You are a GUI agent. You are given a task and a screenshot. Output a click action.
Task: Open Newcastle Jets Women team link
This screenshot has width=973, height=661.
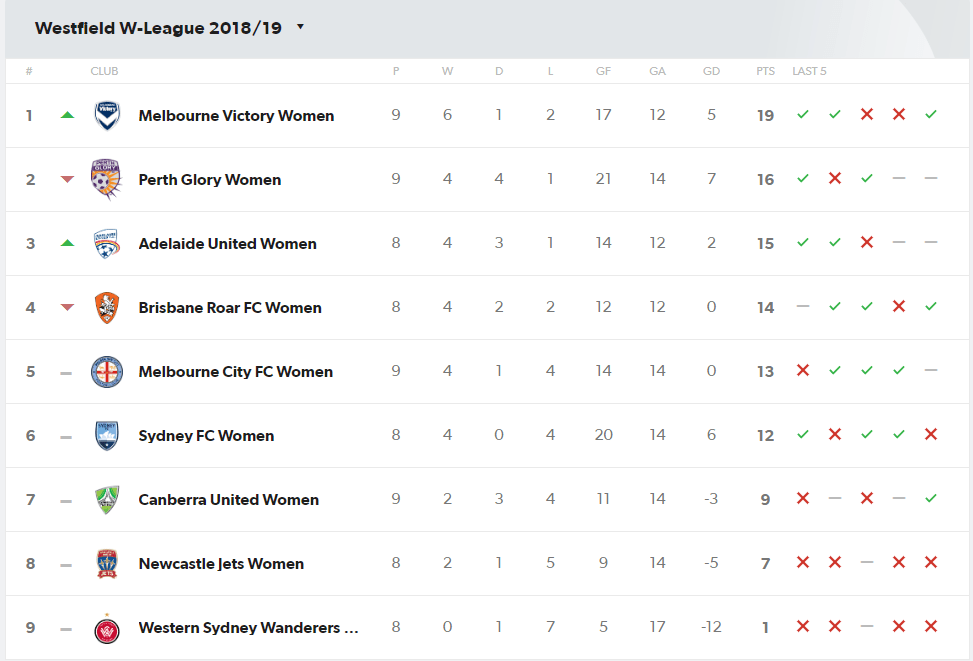point(221,564)
